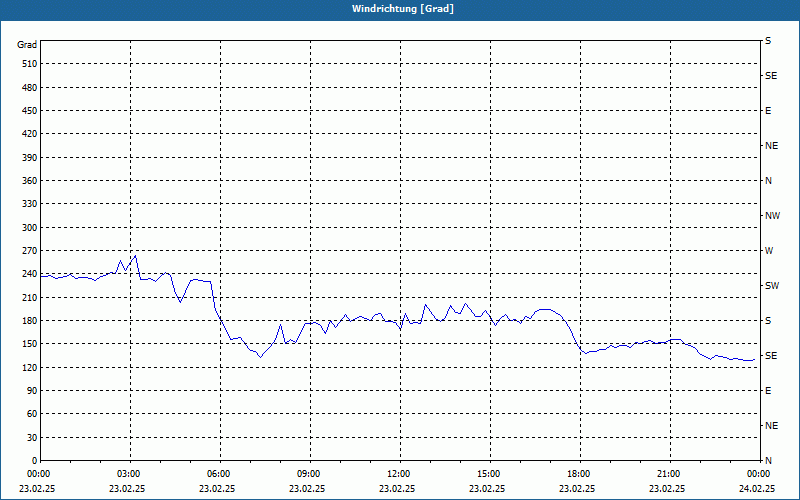Select the W compass label

pyautogui.click(x=769, y=251)
